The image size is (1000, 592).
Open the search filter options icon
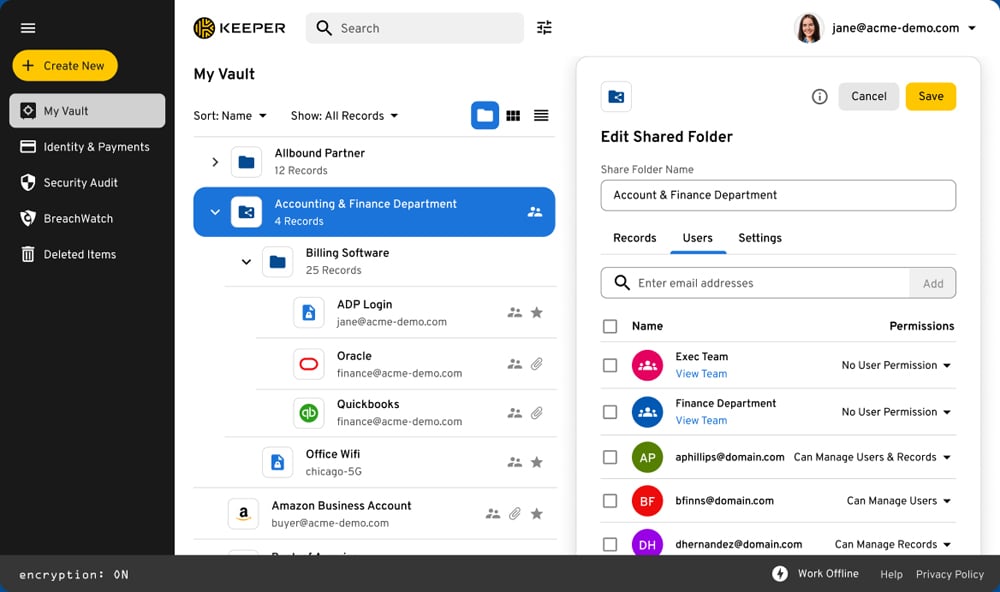(x=544, y=28)
